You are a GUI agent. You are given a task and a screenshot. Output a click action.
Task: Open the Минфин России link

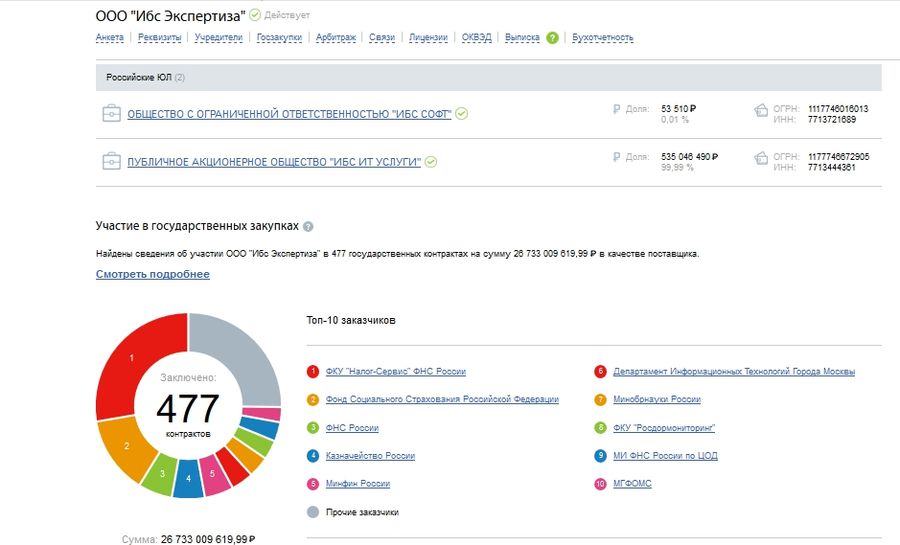pyautogui.click(x=358, y=484)
